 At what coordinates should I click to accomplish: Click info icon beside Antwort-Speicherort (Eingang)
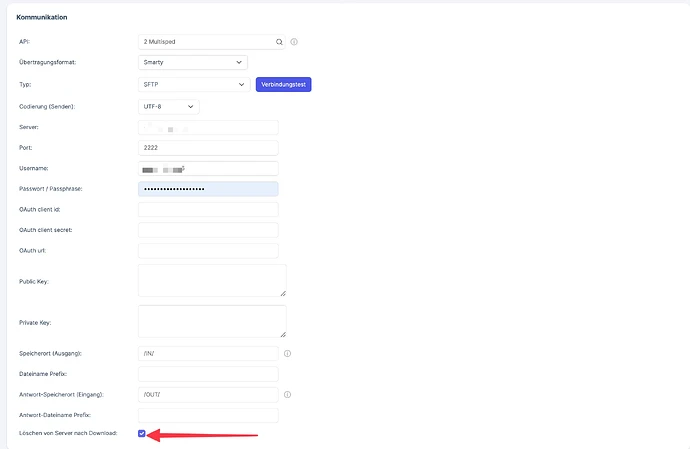pyautogui.click(x=287, y=394)
